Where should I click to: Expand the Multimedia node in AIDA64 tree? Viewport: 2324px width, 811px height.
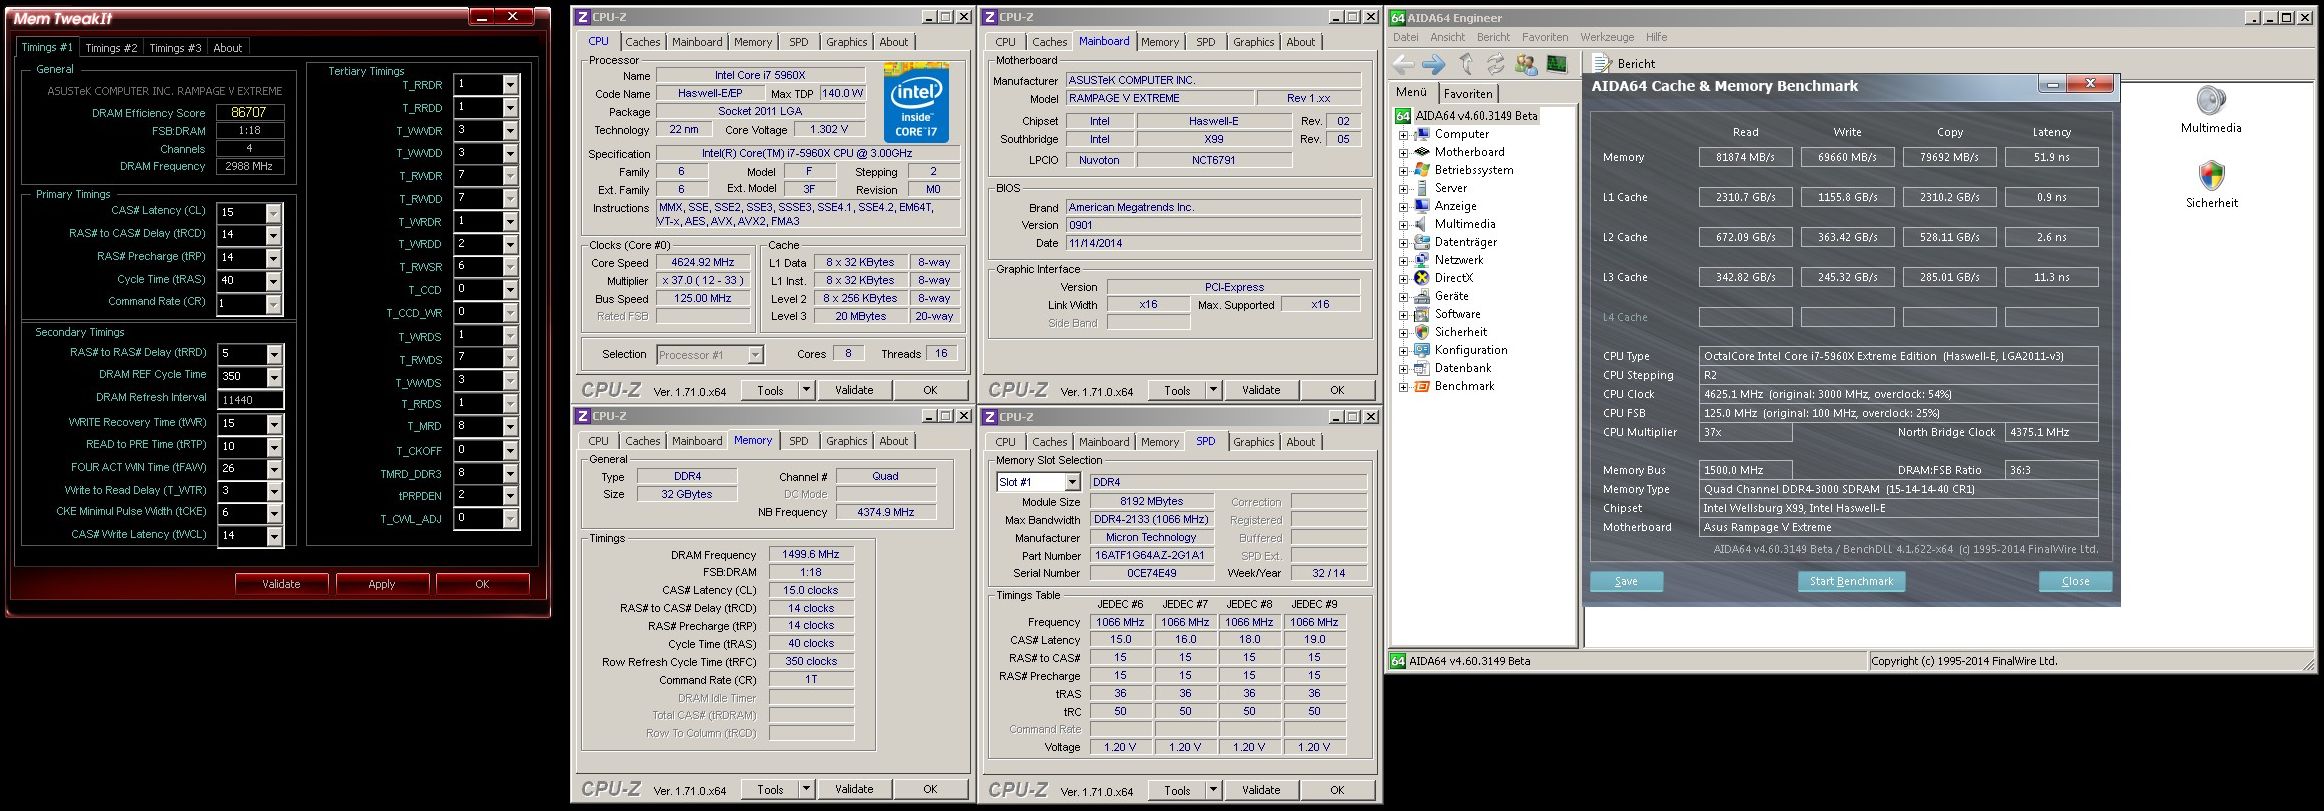1403,224
